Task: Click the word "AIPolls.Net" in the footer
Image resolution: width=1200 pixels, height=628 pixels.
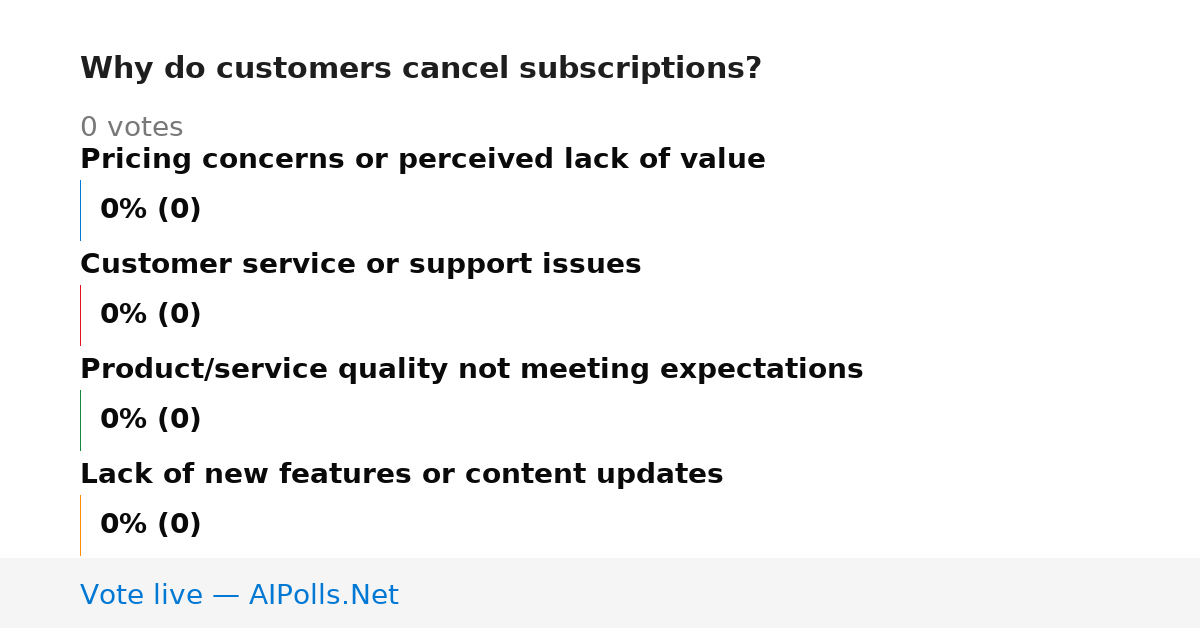Action: pos(324,595)
